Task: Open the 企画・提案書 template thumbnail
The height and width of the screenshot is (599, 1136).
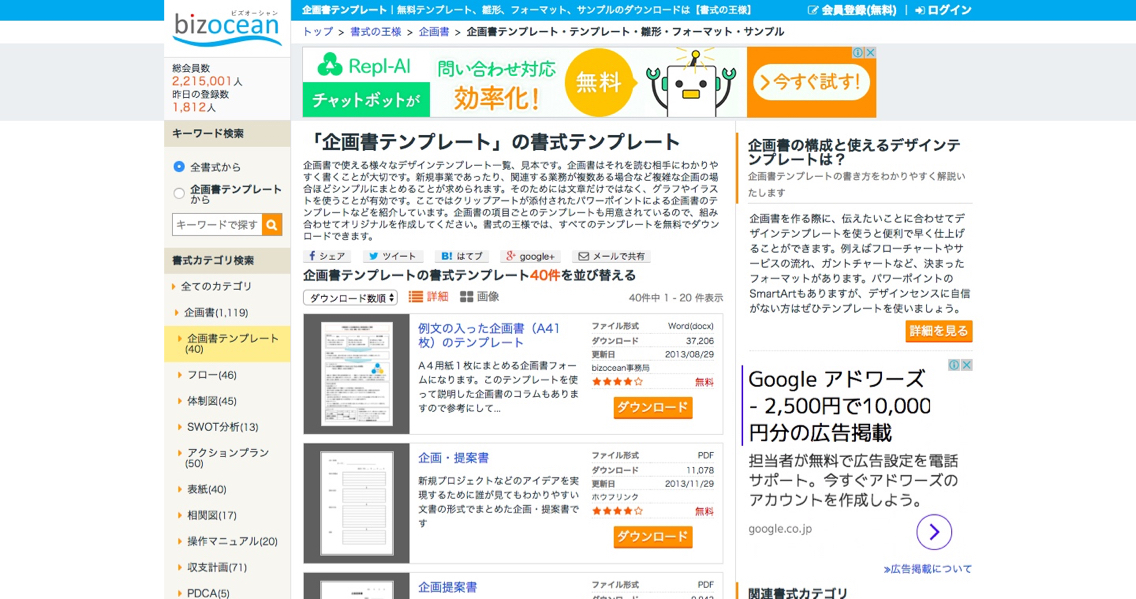Action: 356,503
